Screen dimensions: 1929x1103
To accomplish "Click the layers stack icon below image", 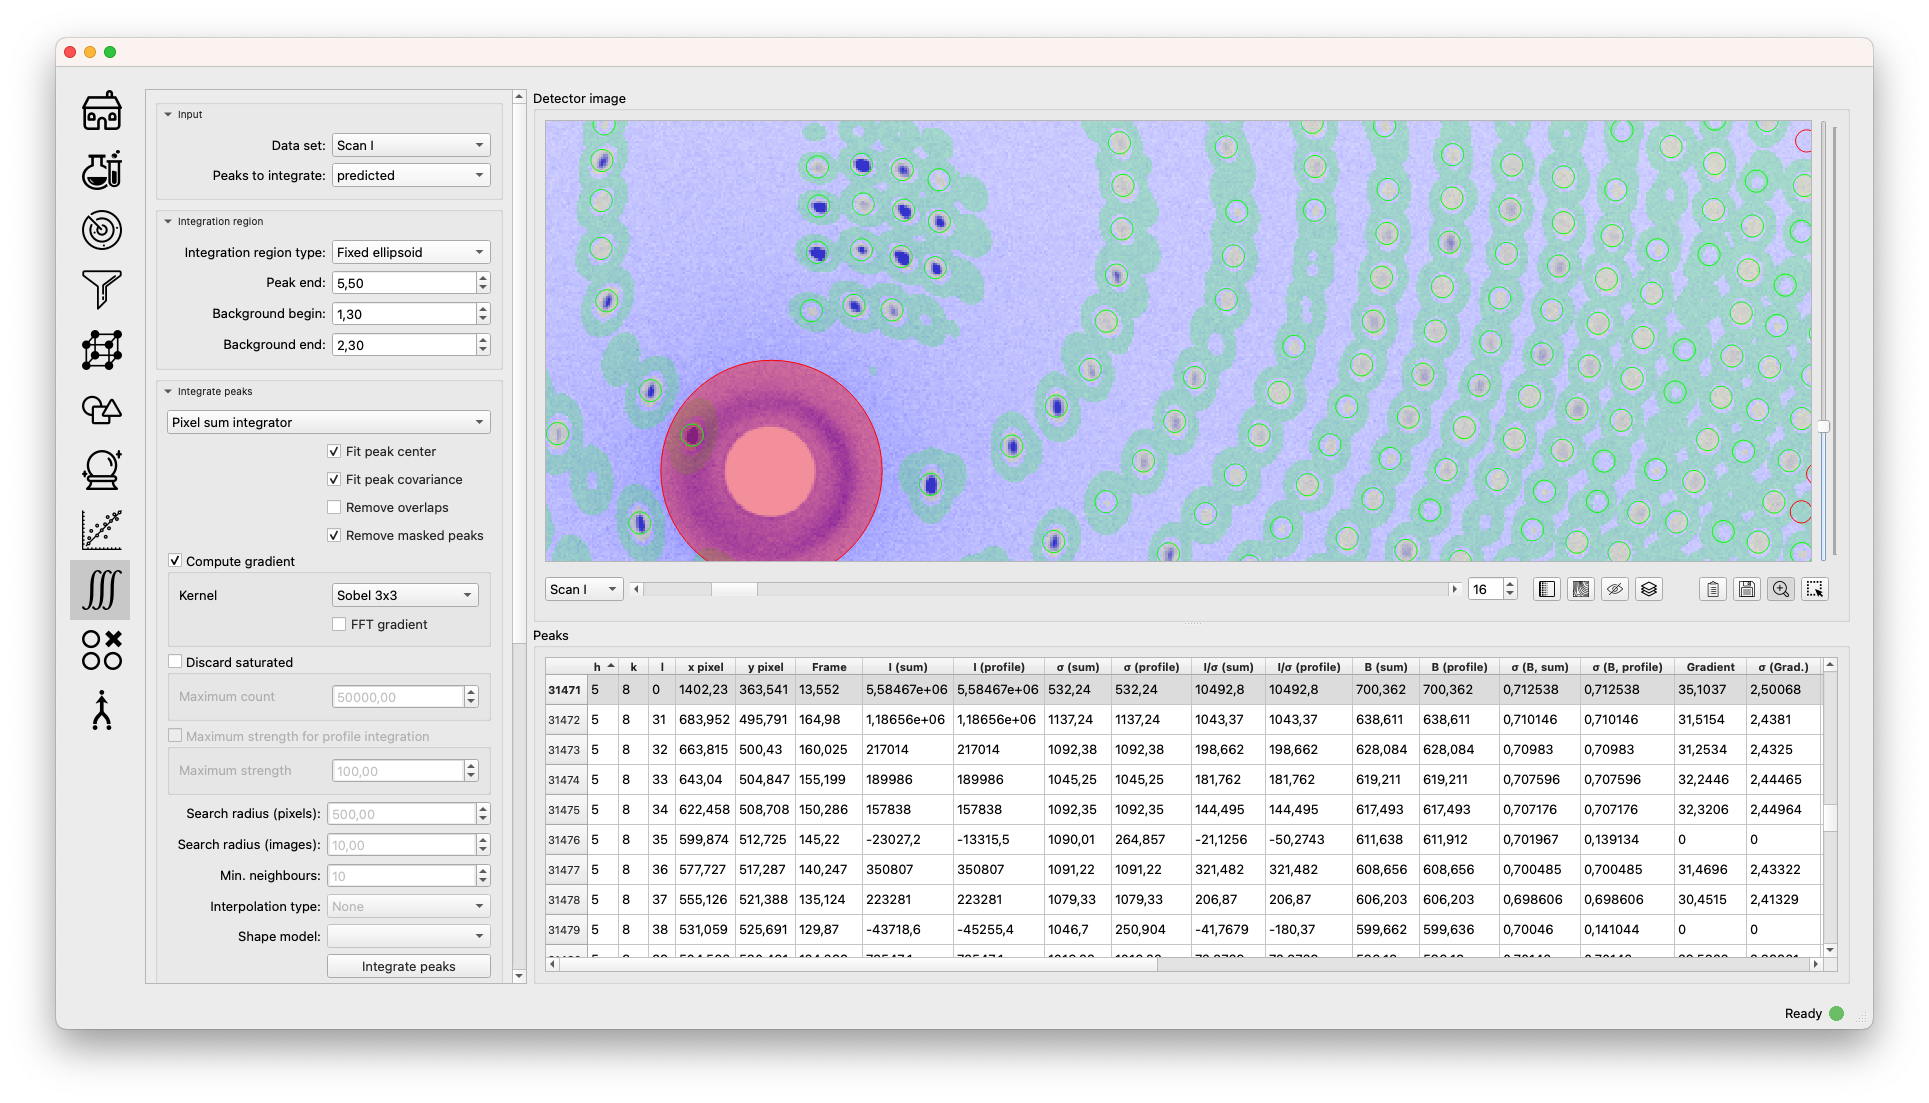I will pyautogui.click(x=1649, y=589).
